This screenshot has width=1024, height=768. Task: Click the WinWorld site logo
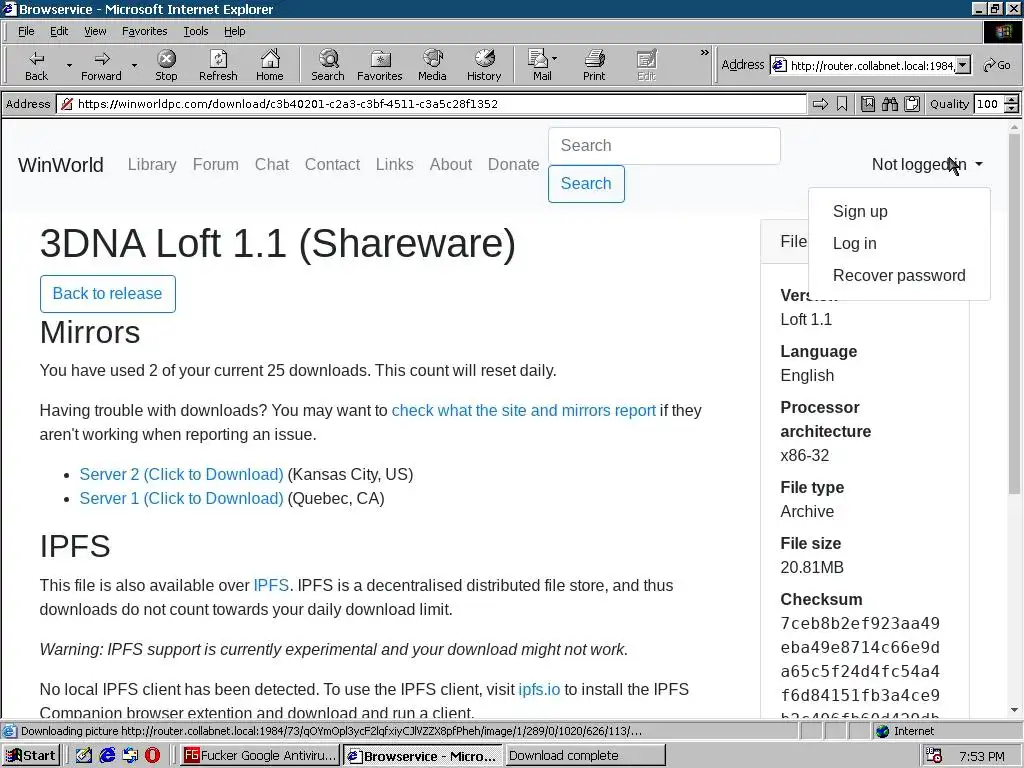point(61,165)
